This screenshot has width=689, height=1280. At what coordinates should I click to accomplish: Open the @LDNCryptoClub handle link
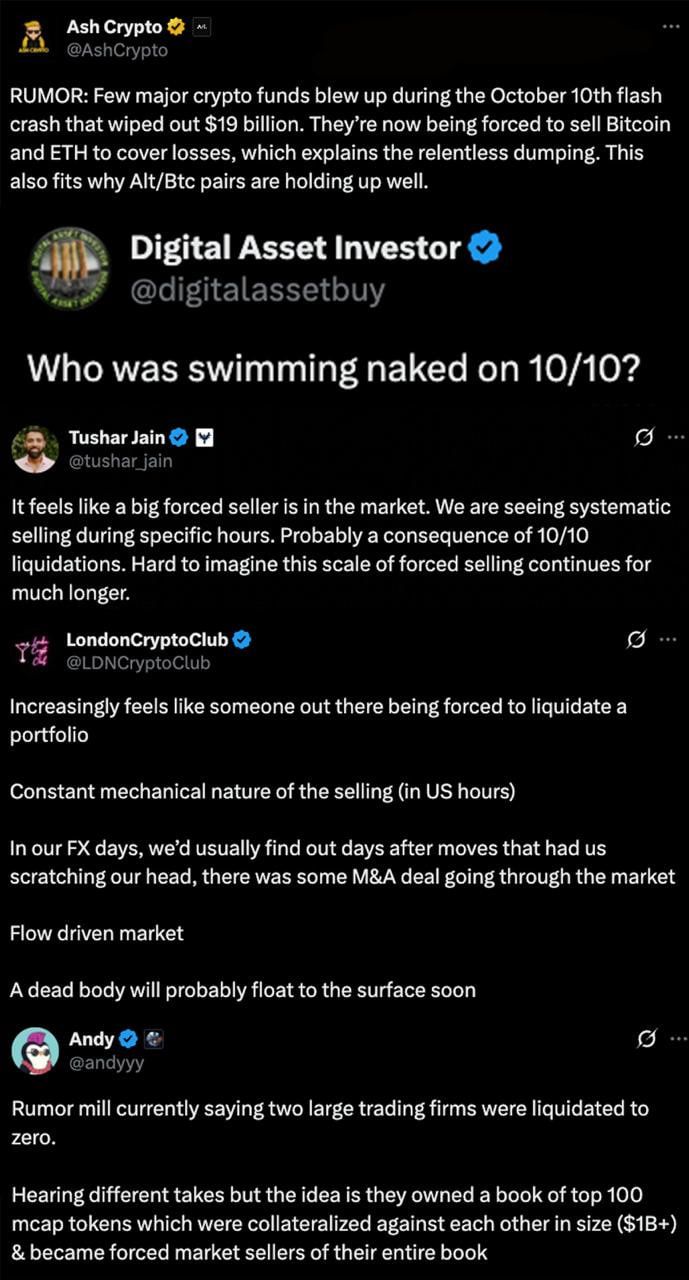point(138,662)
